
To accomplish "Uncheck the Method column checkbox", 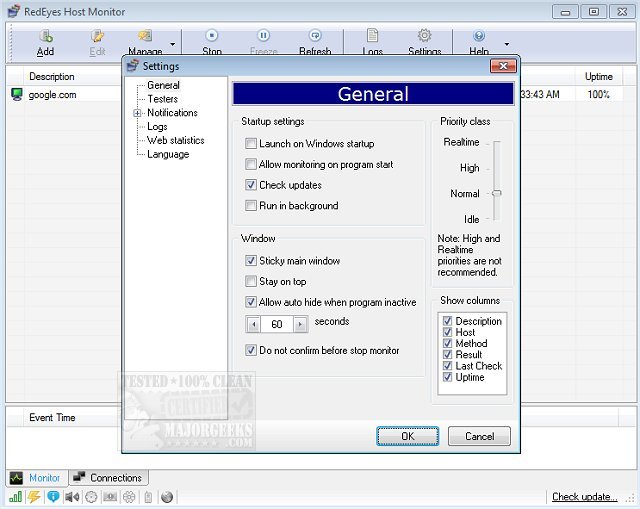I will (x=447, y=343).
